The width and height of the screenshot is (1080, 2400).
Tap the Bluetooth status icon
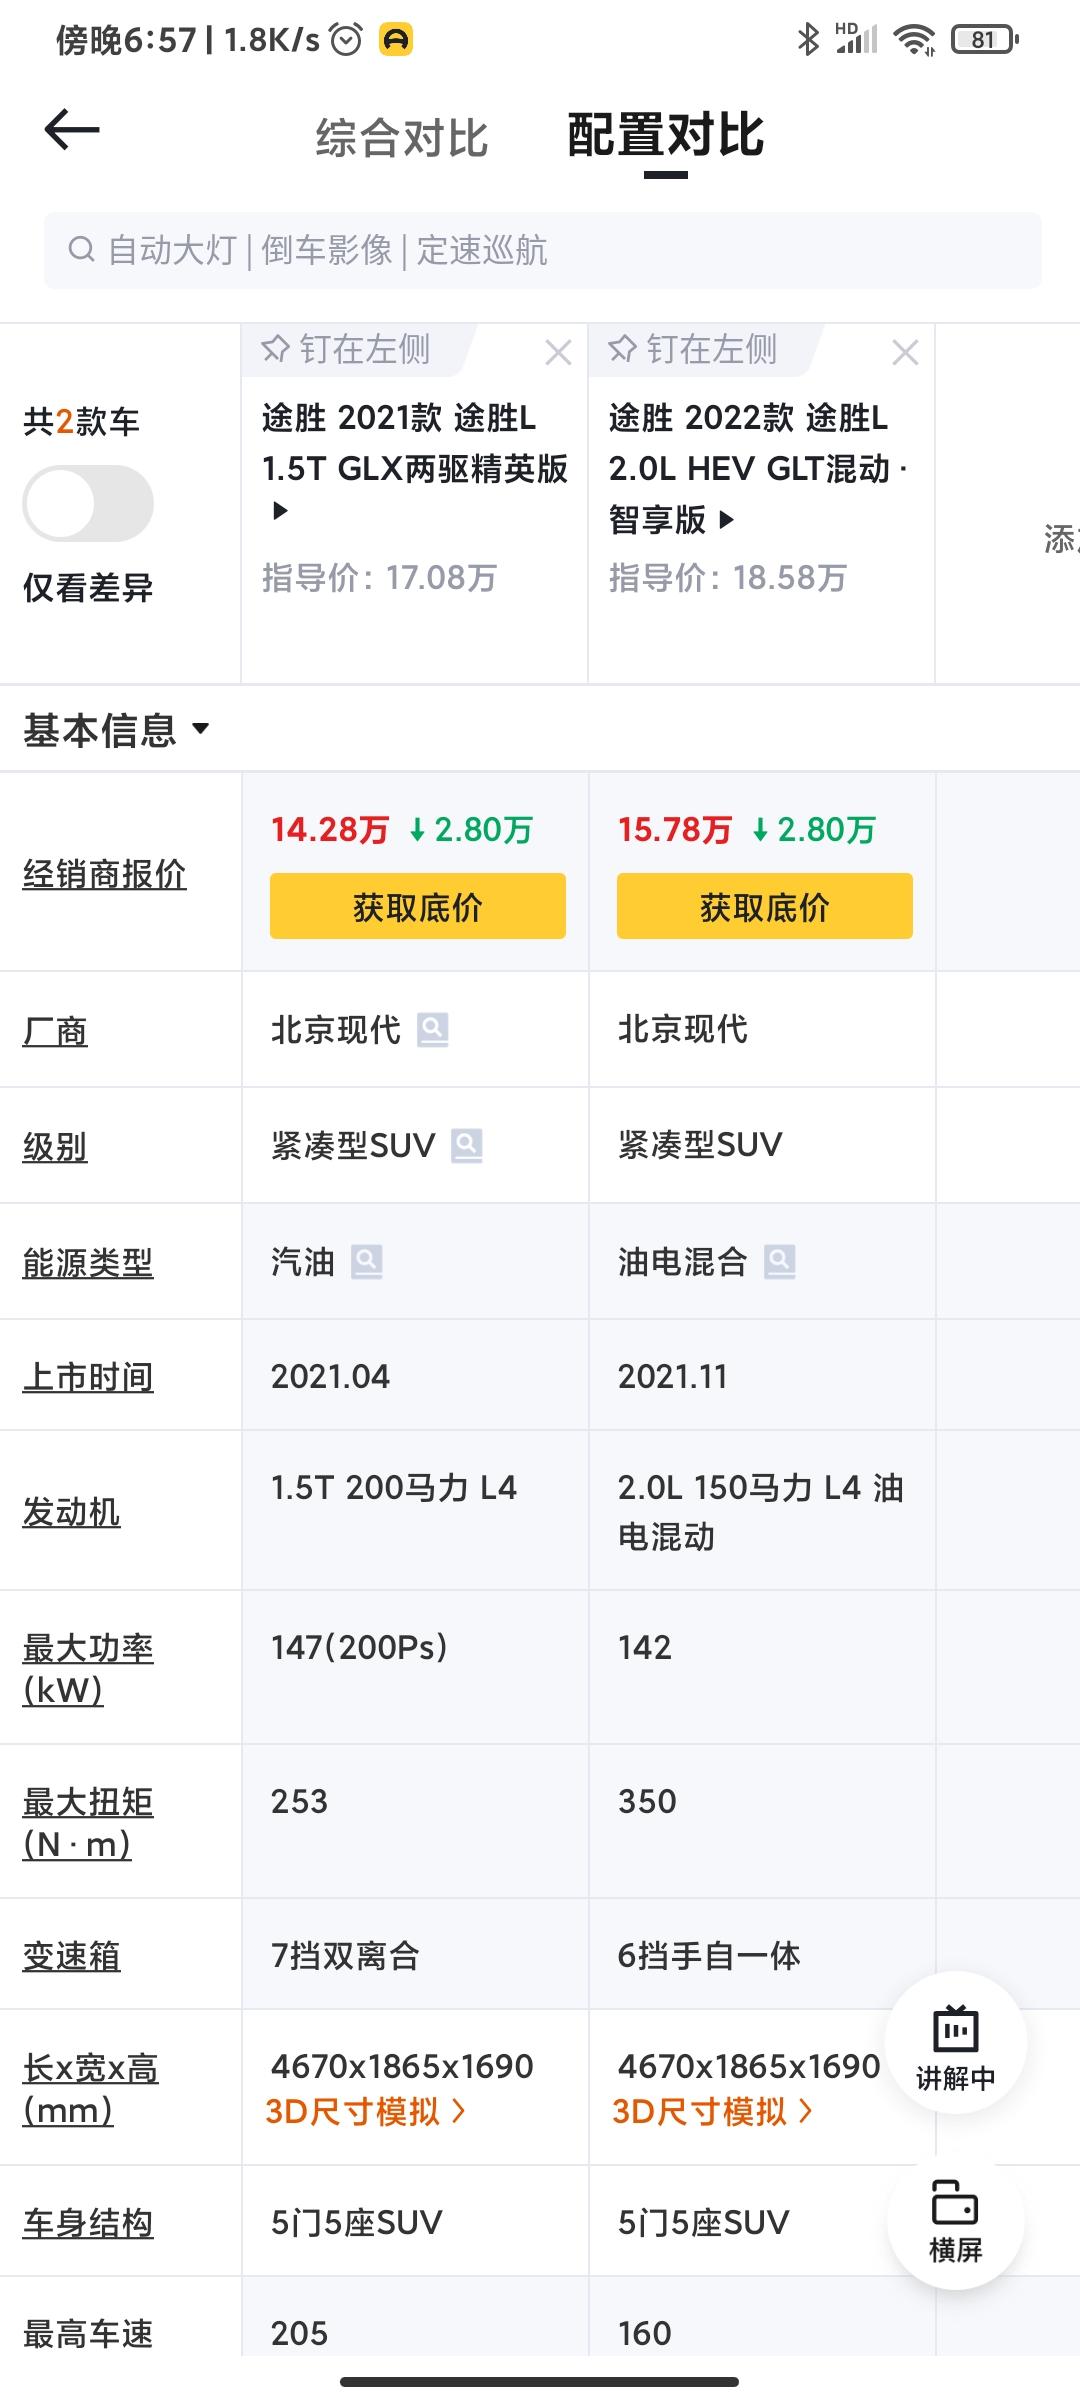click(807, 39)
